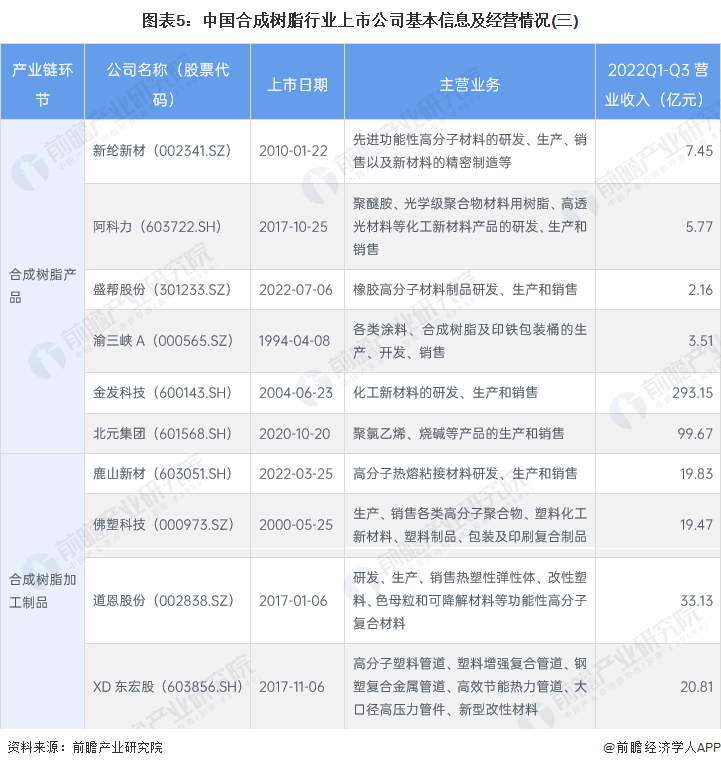The height and width of the screenshot is (768, 721).
Task: Select business text 化工新材料的研发、生产和销售
Action: click(445, 392)
